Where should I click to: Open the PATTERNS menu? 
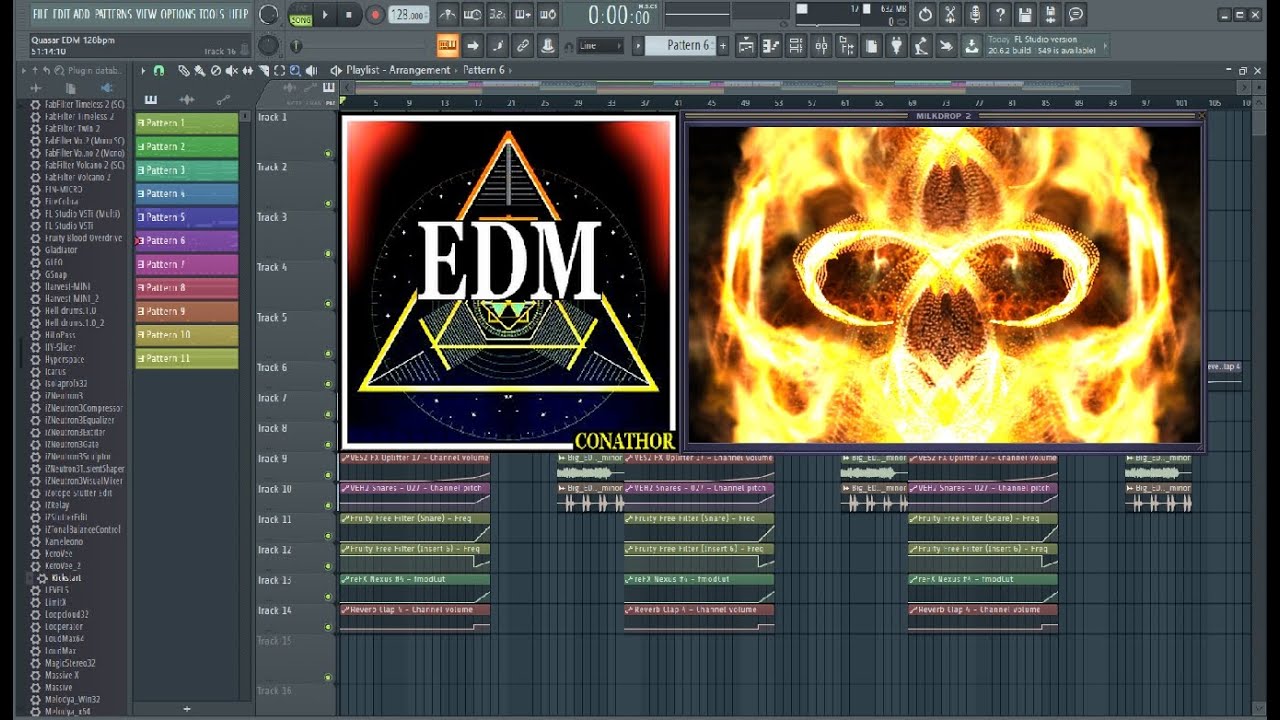(x=112, y=14)
